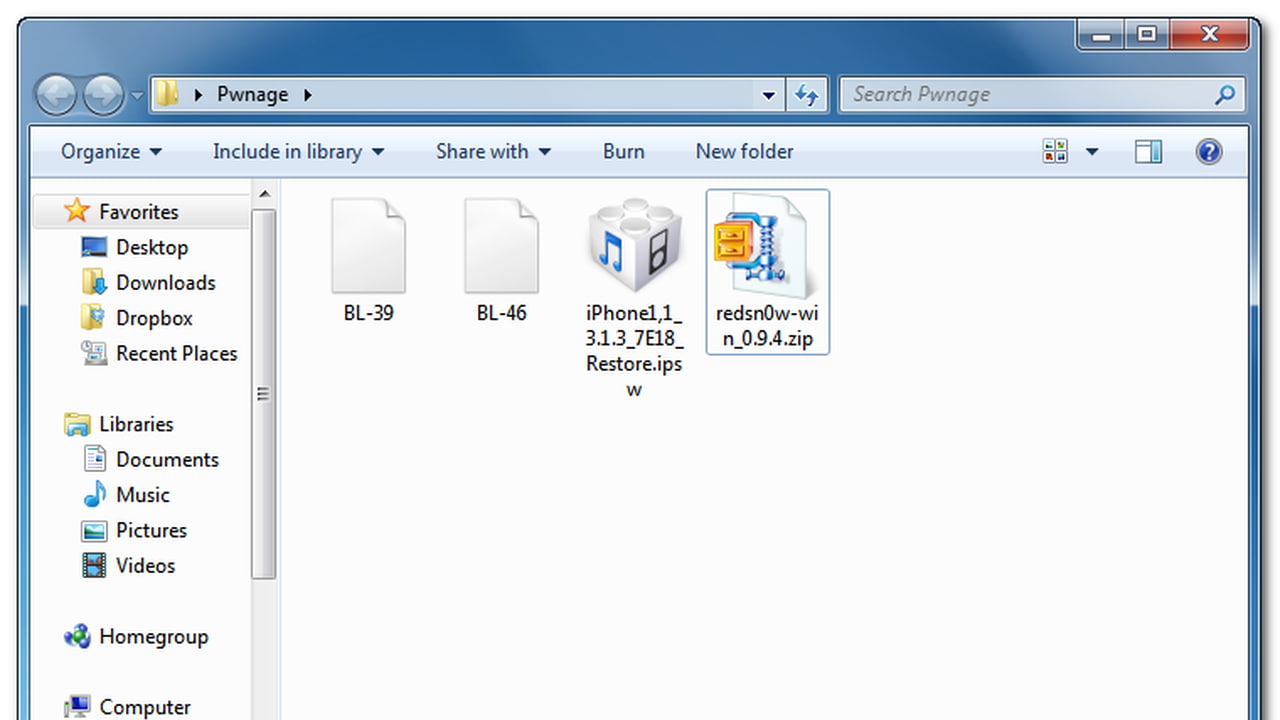Viewport: 1280px width, 720px height.
Task: Select Homegroup in the navigation pane
Action: (x=154, y=637)
